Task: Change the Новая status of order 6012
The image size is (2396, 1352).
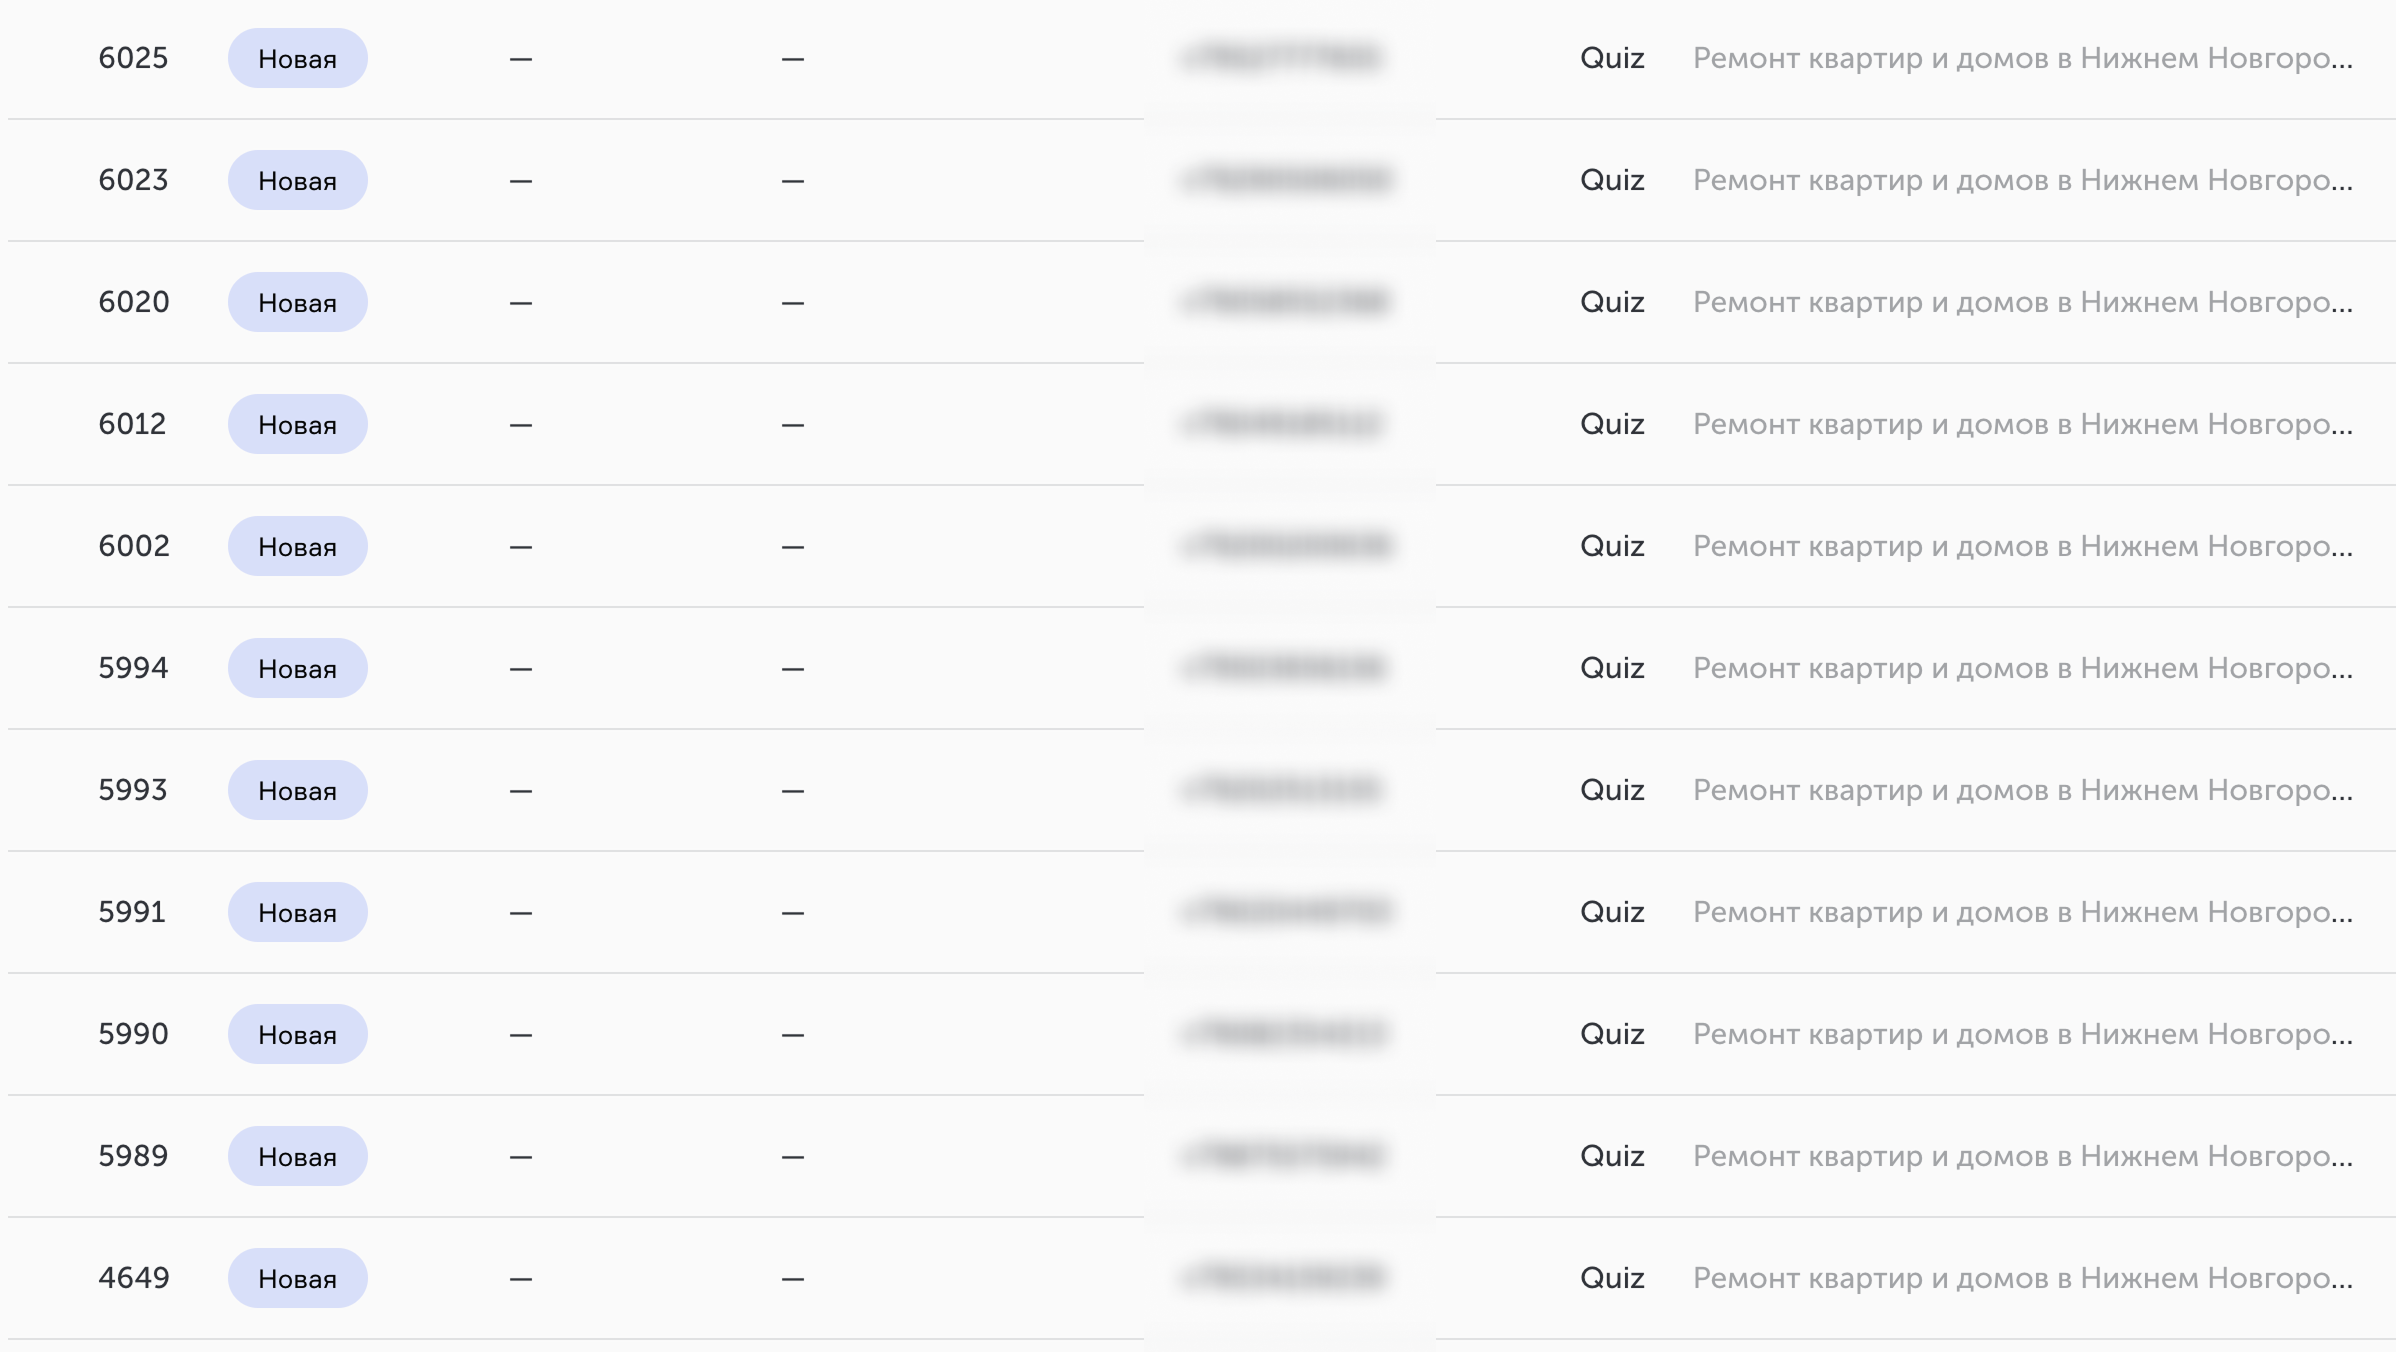Action: [x=297, y=424]
